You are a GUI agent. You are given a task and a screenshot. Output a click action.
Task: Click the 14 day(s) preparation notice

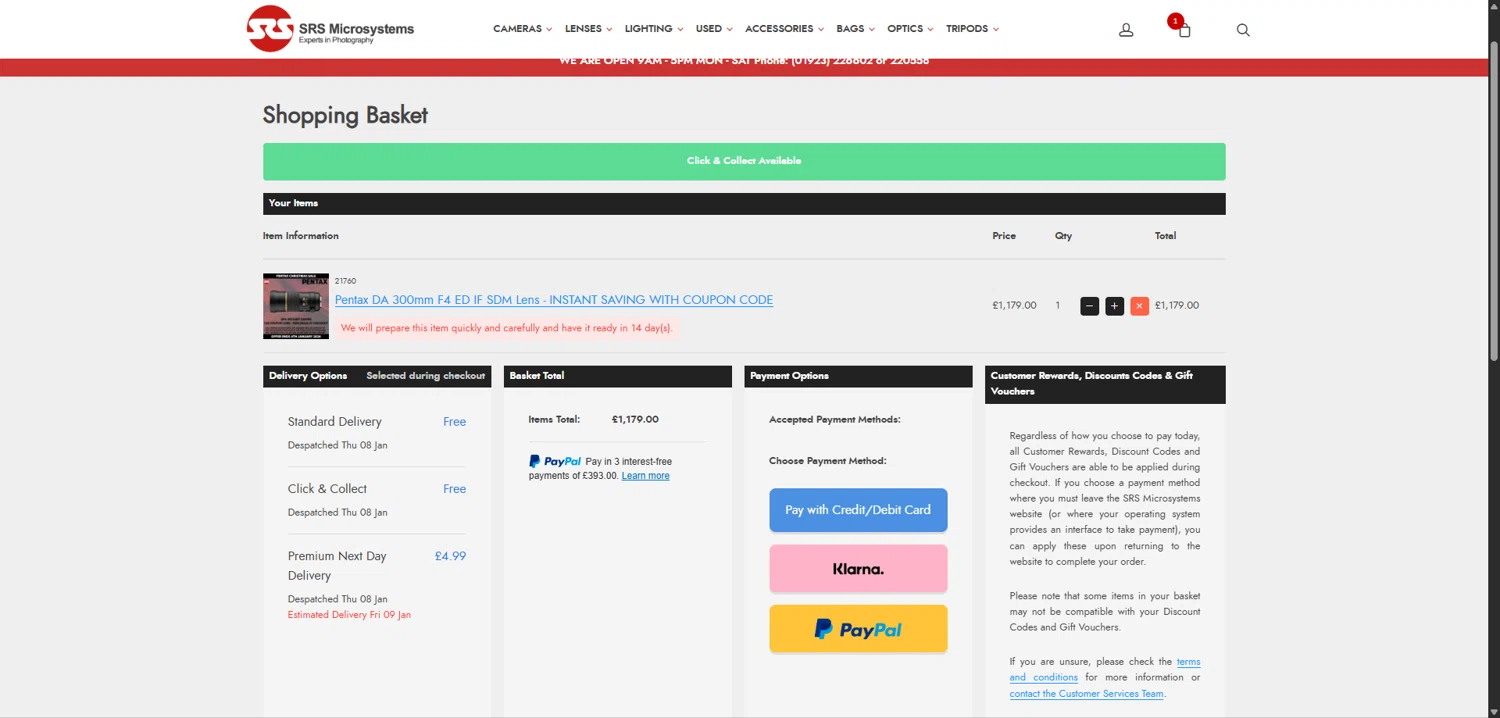507,328
